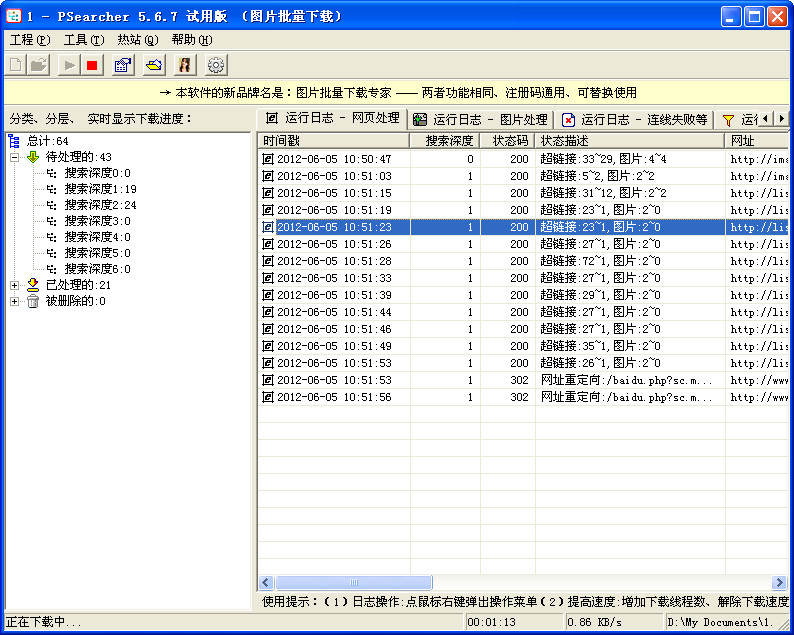Viewport: 794px width, 635px height.
Task: Click page icon of row 10:51:56
Action: 267,397
